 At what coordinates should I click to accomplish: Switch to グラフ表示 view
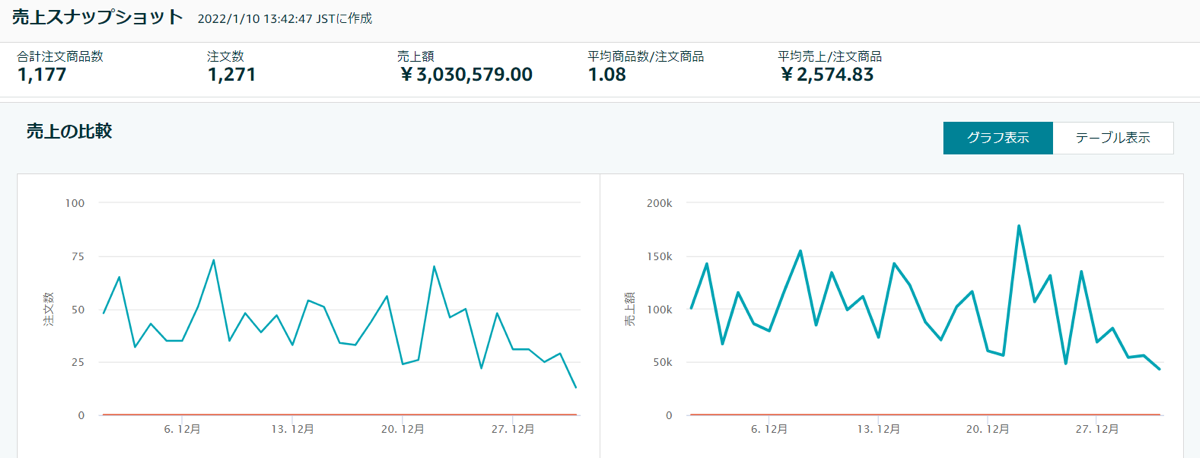[x=997, y=138]
